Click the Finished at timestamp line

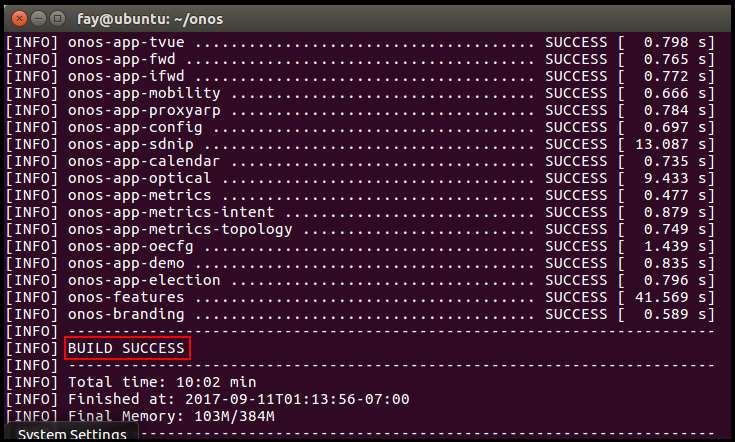(238, 399)
